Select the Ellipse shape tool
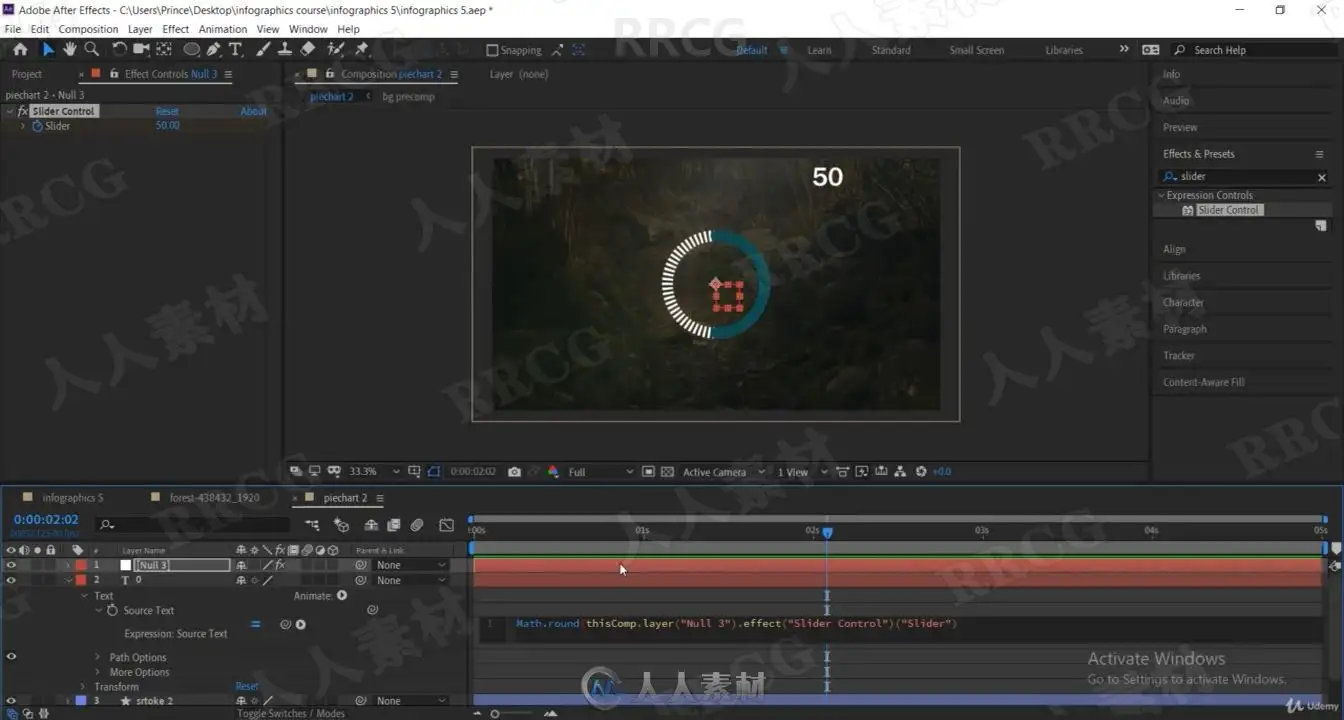Image resolution: width=1344 pixels, height=720 pixels. point(191,49)
